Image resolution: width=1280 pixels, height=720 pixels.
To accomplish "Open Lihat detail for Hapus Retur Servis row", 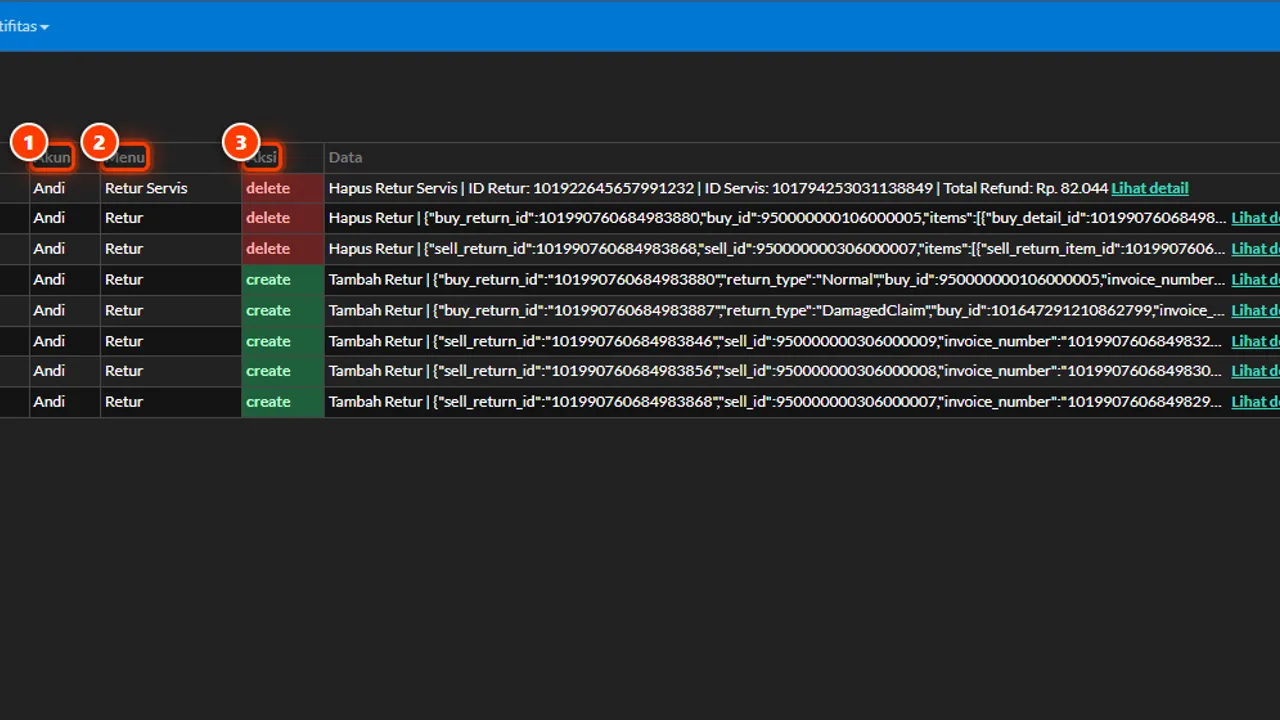I will (x=1150, y=188).
